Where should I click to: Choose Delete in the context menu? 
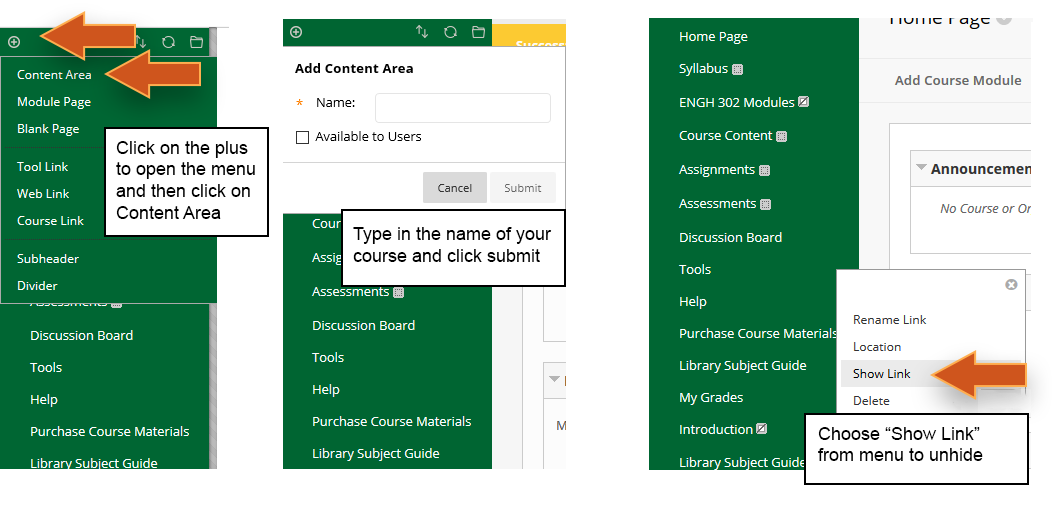[x=871, y=401]
